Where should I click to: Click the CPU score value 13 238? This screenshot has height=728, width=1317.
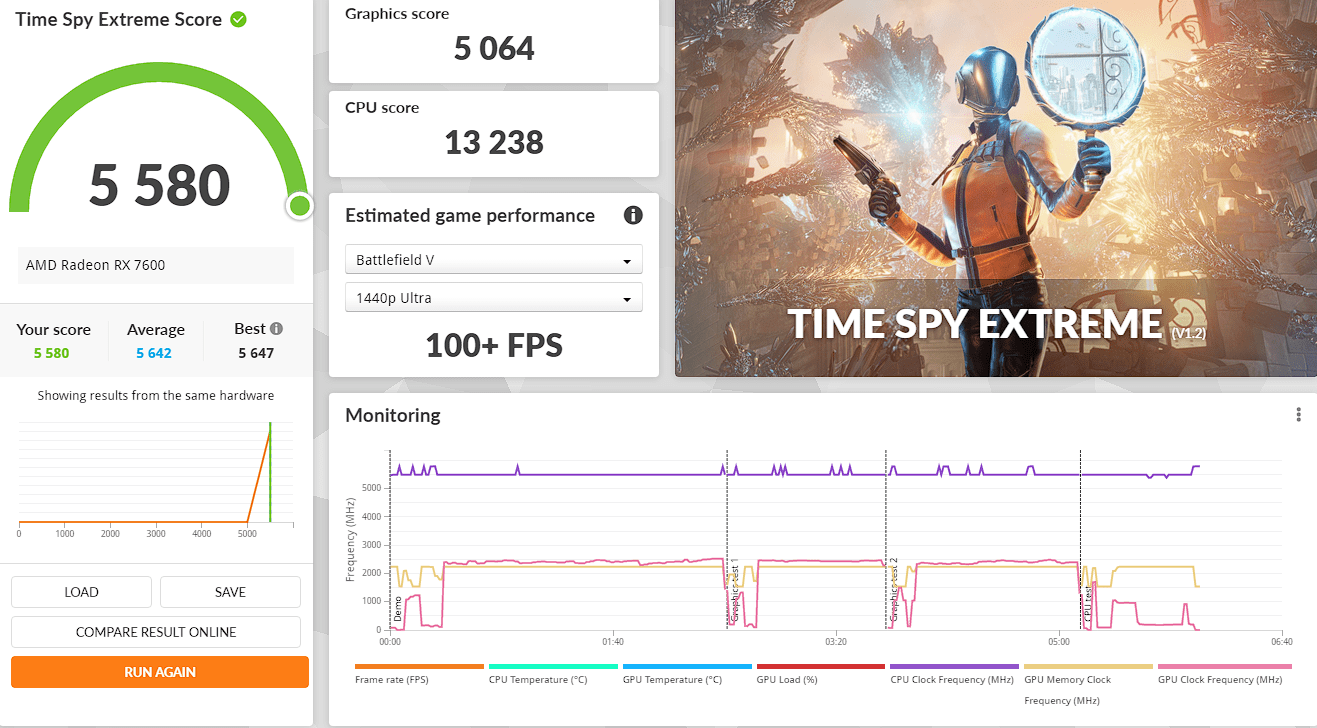494,142
